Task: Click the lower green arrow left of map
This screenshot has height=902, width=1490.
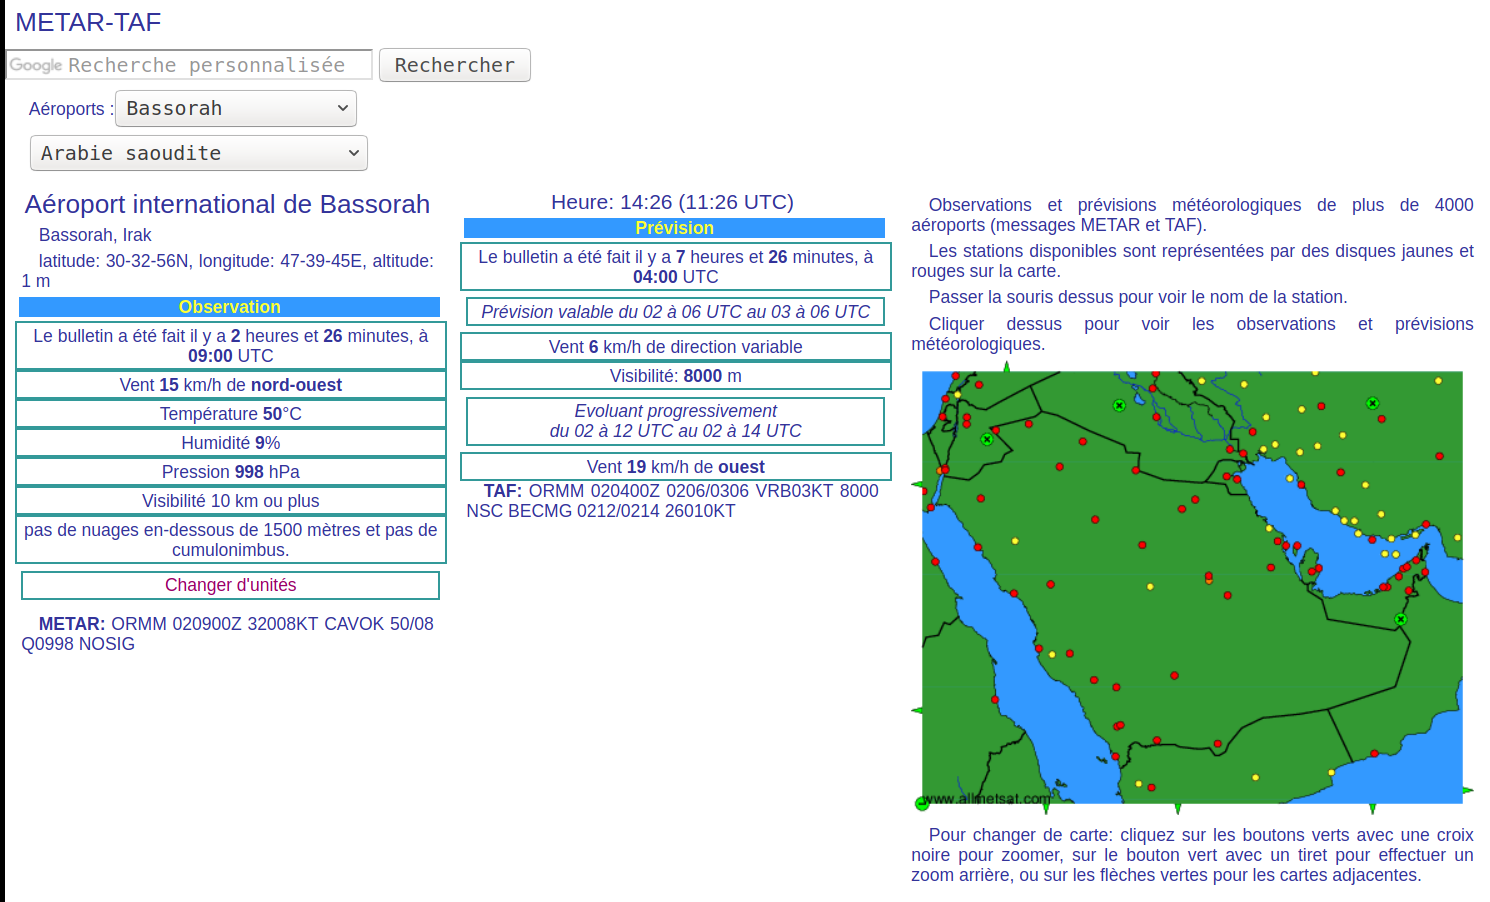Action: (917, 711)
